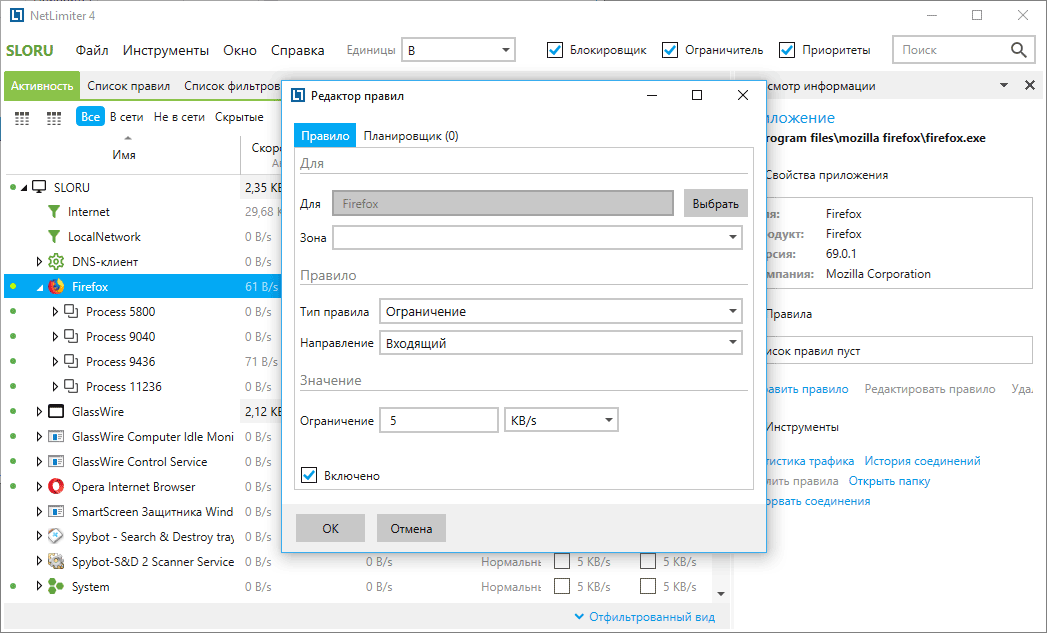Open the Файл menu
1047x633 pixels.
click(x=92, y=50)
